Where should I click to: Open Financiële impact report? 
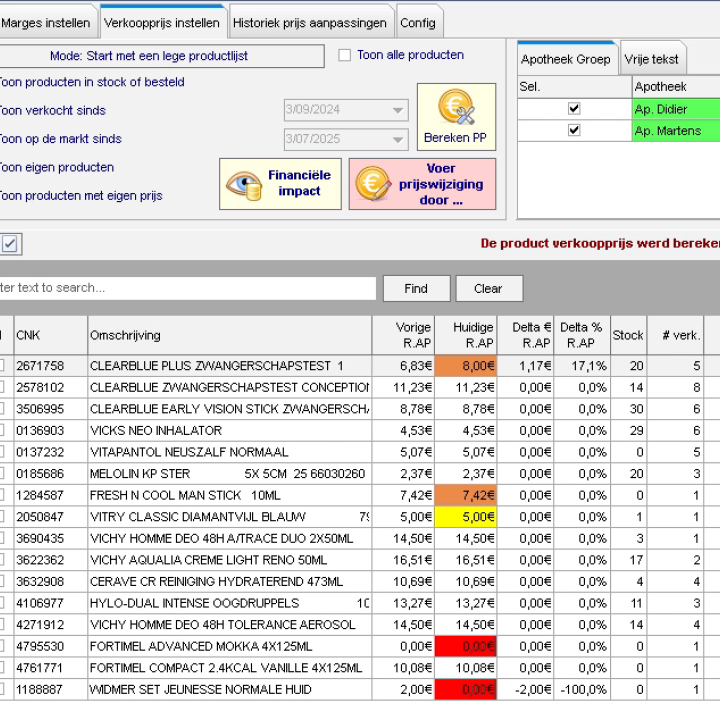point(280,184)
